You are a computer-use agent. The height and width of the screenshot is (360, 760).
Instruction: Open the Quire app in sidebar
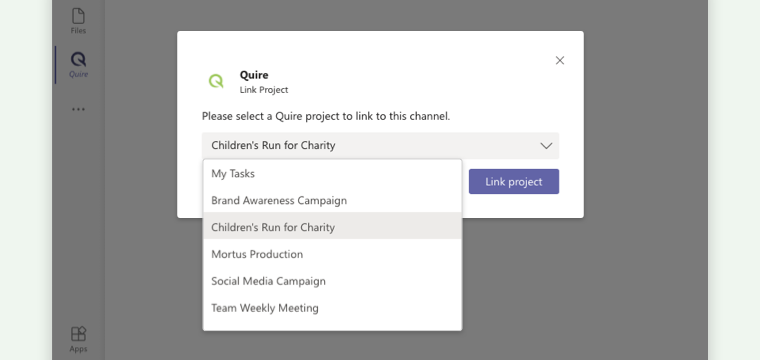tap(78, 65)
